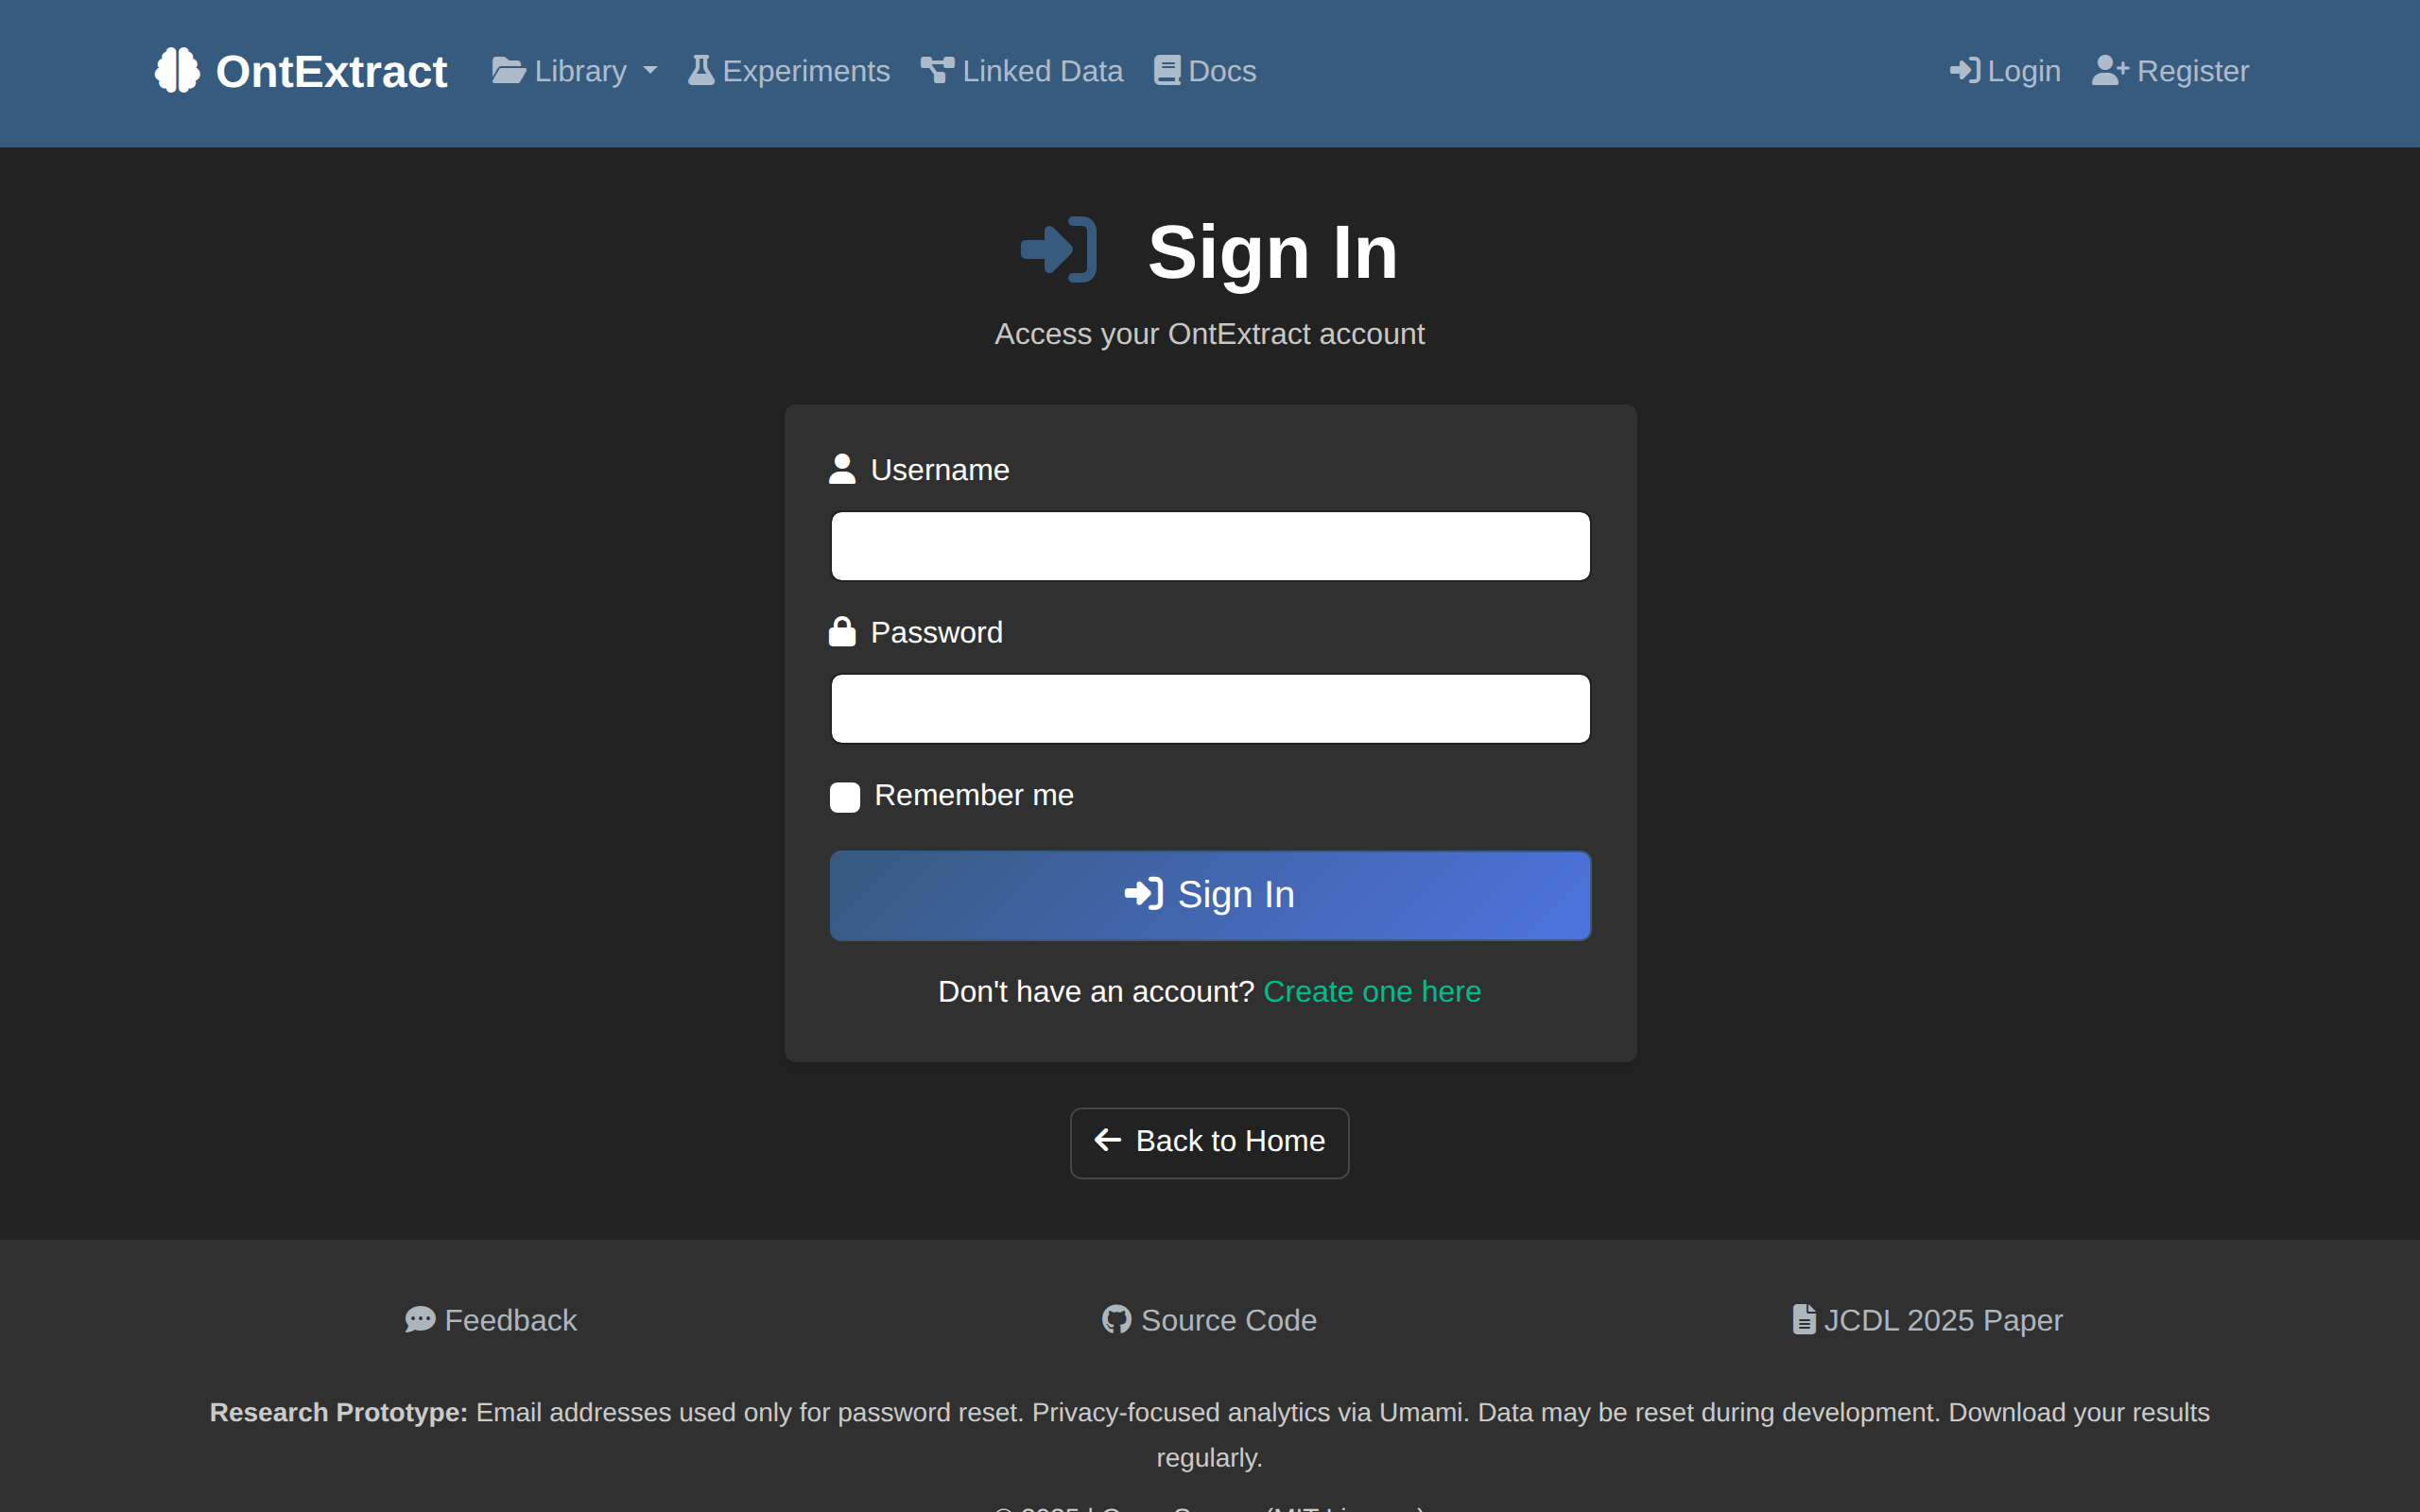Enable the Remember me checkbox
Image resolution: width=2420 pixels, height=1512 pixels.
pos(845,797)
